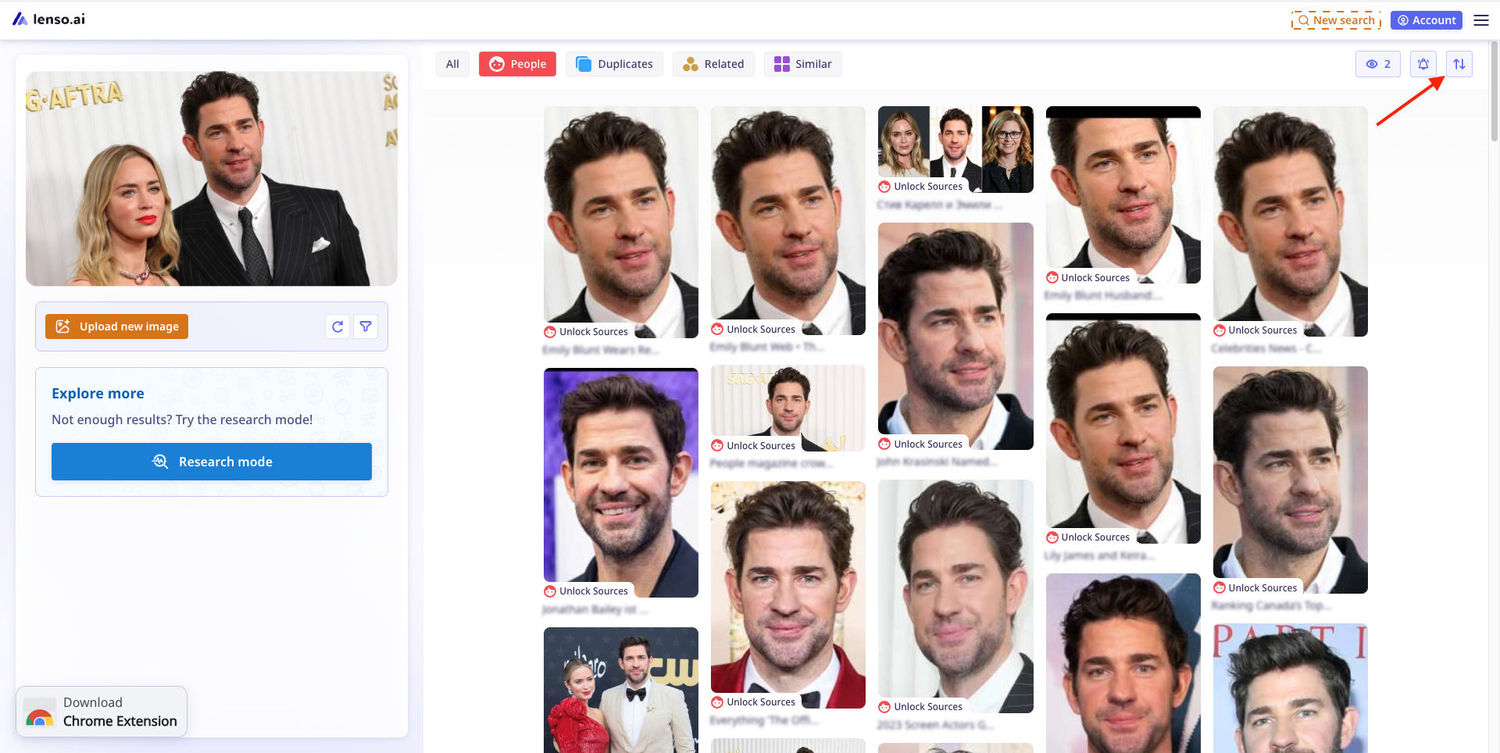Start a New search
This screenshot has width=1500, height=753.
[1336, 20]
